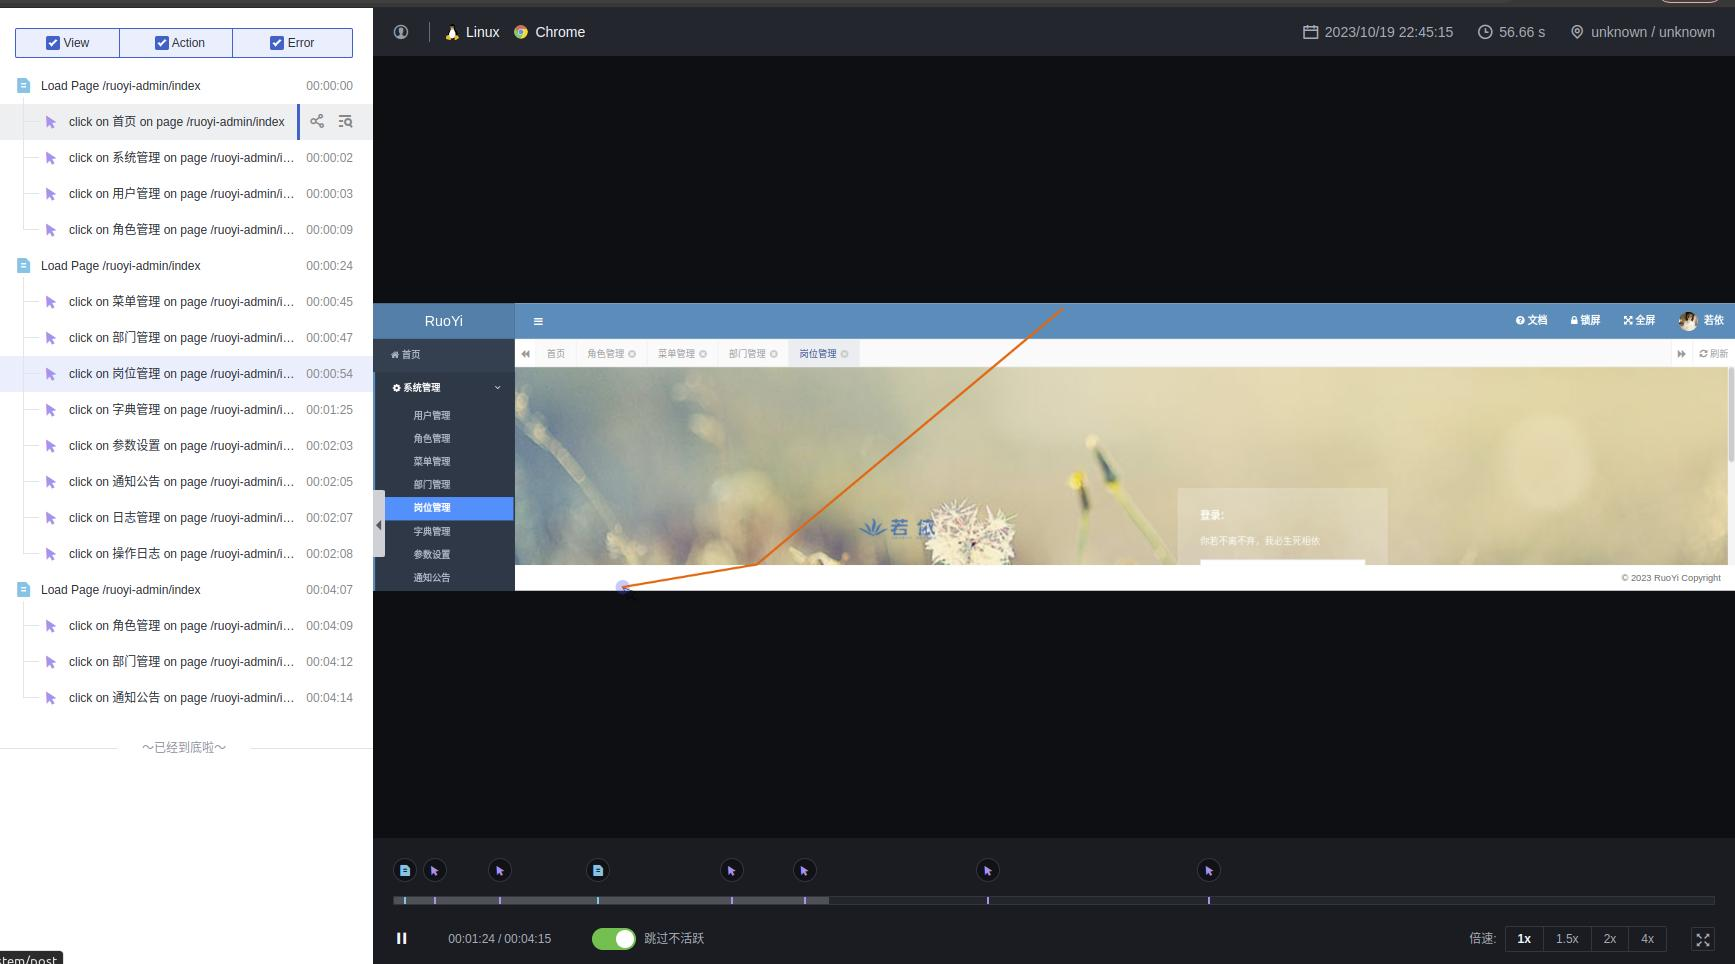
Task: Toggle the Action filter checkbox
Action: pos(162,43)
